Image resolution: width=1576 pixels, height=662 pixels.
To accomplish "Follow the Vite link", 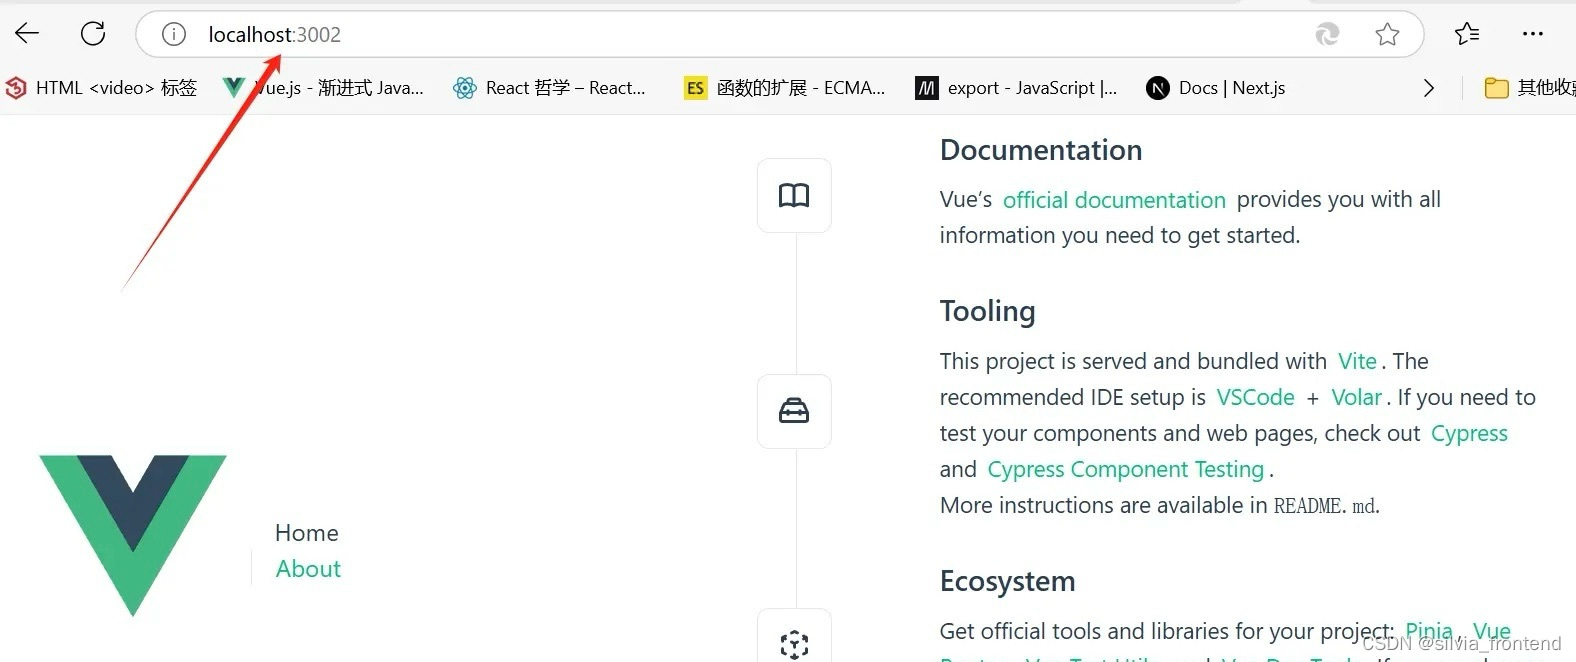I will [x=1357, y=361].
